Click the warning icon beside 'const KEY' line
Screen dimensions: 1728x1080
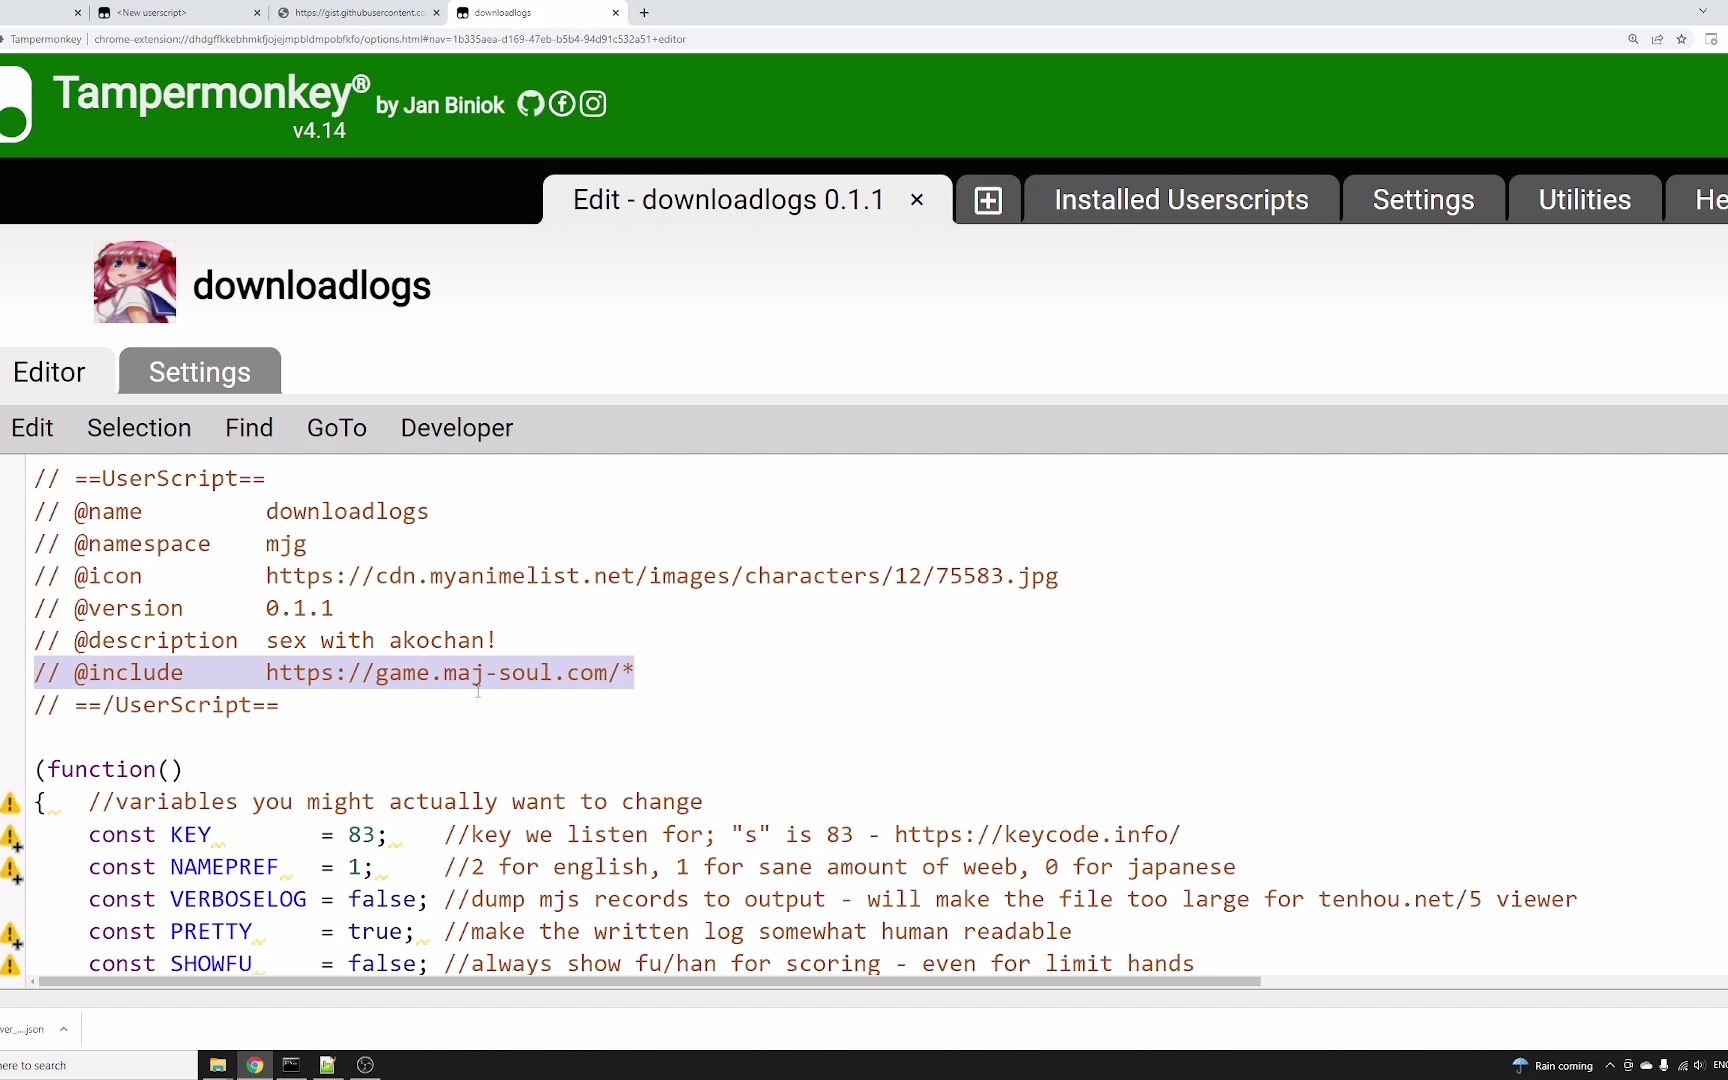click(10, 837)
